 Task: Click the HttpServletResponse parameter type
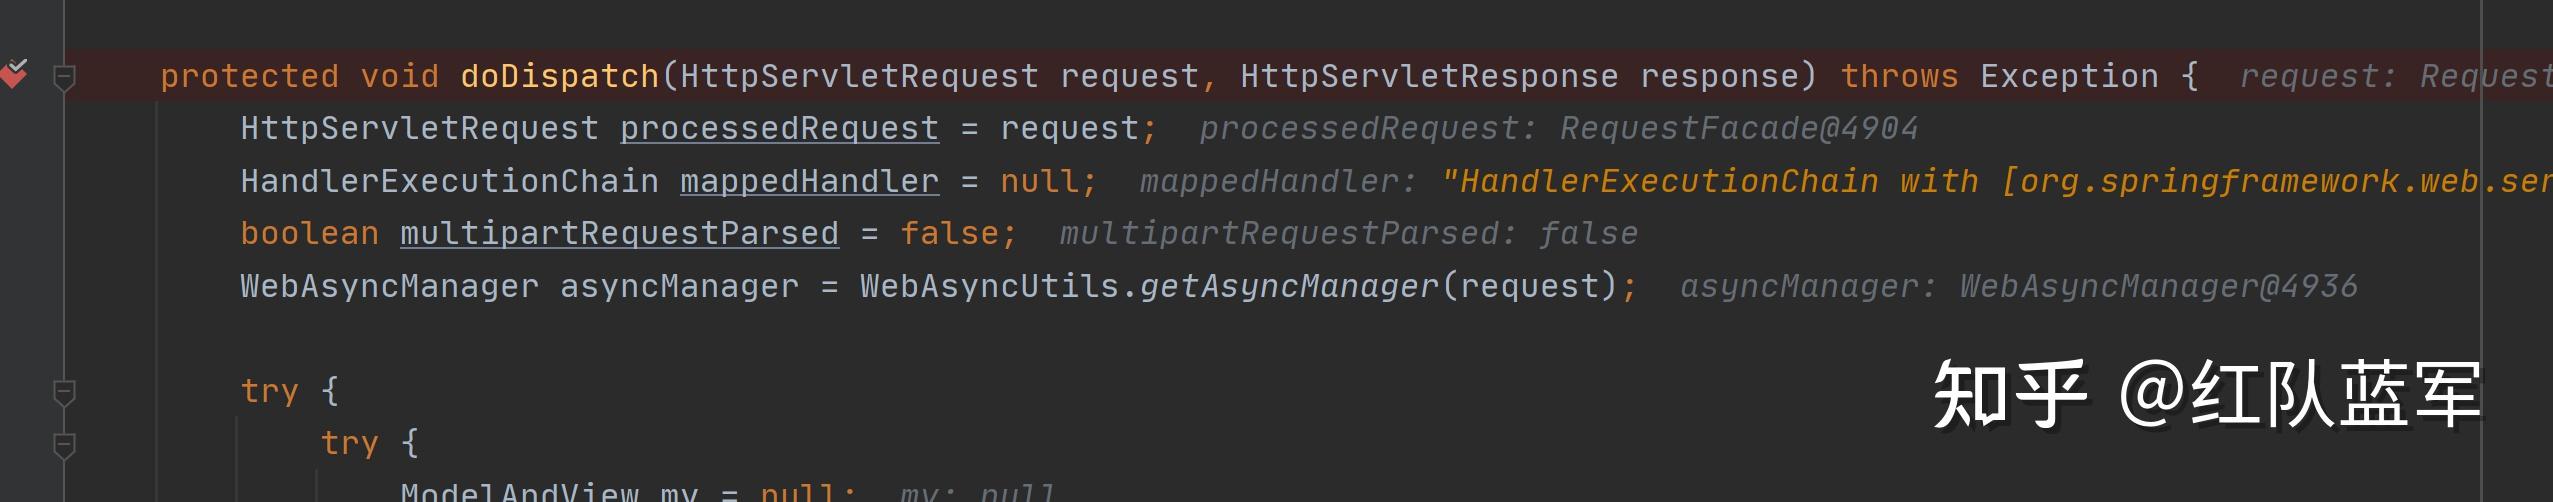point(1429,76)
